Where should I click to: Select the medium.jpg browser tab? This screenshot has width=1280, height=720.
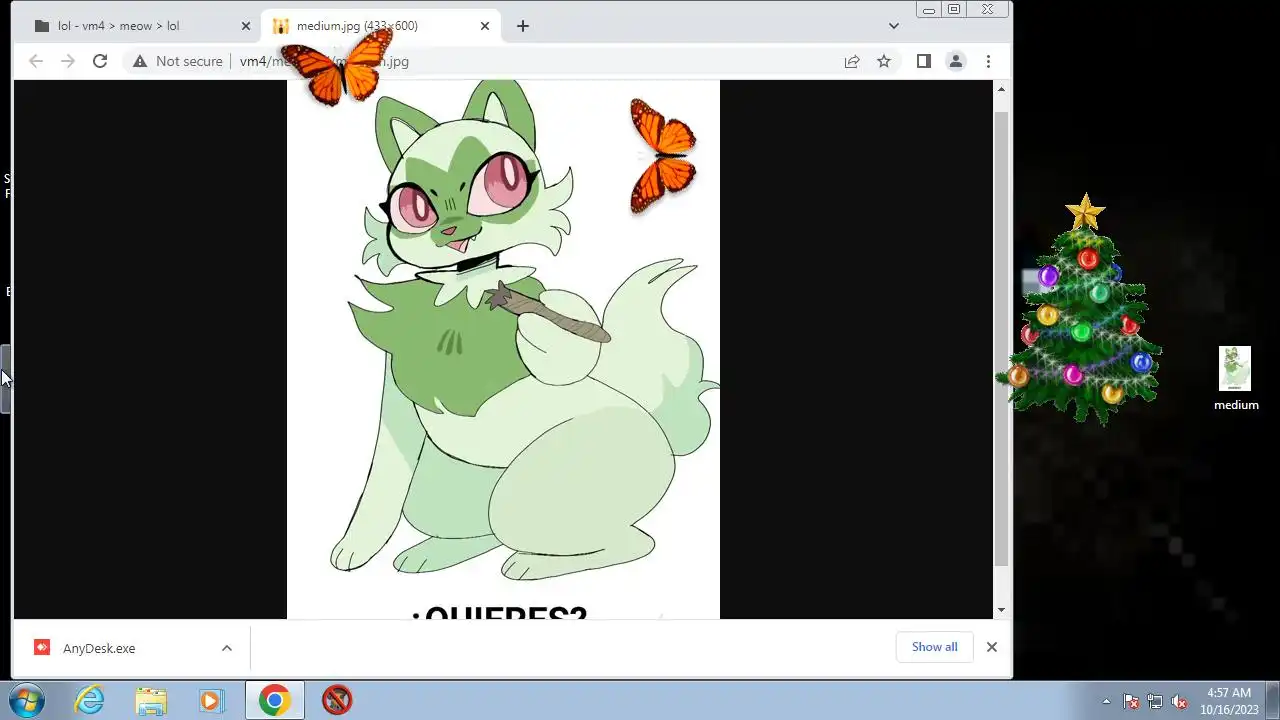(380, 26)
